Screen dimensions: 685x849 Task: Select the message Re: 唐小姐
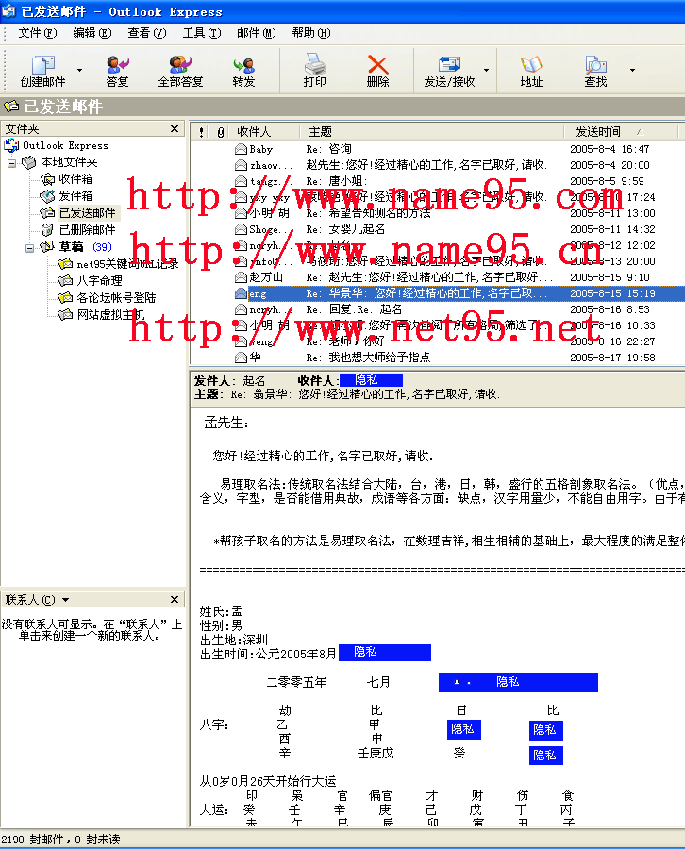coord(438,181)
